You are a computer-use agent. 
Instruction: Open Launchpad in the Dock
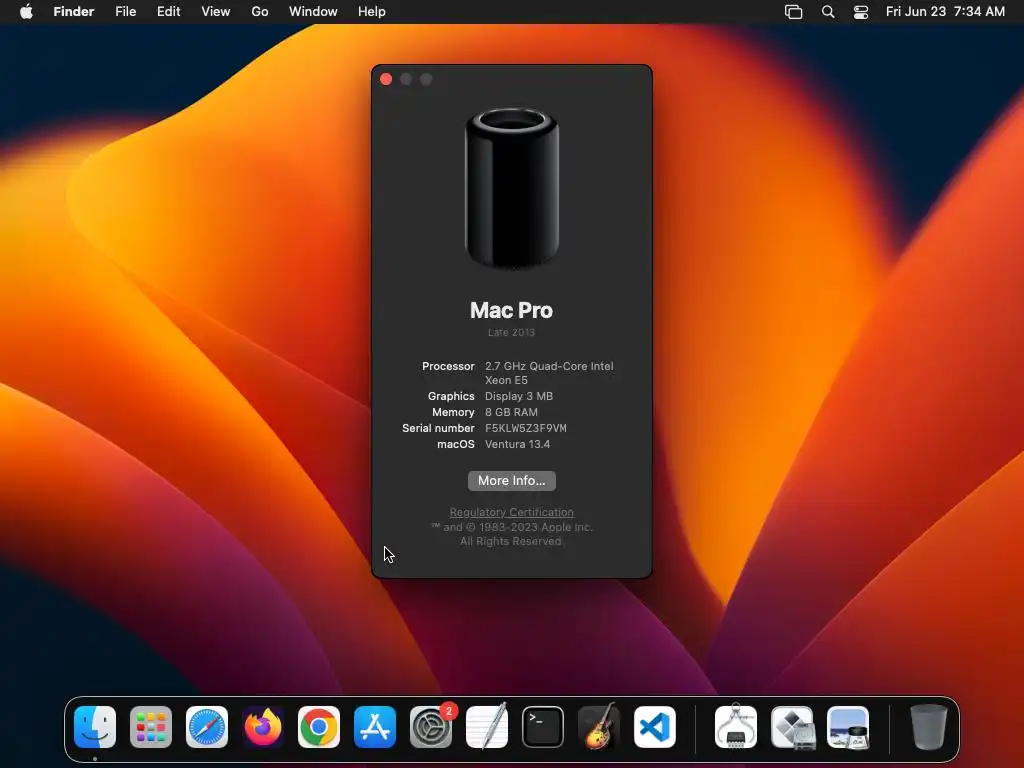click(x=151, y=727)
